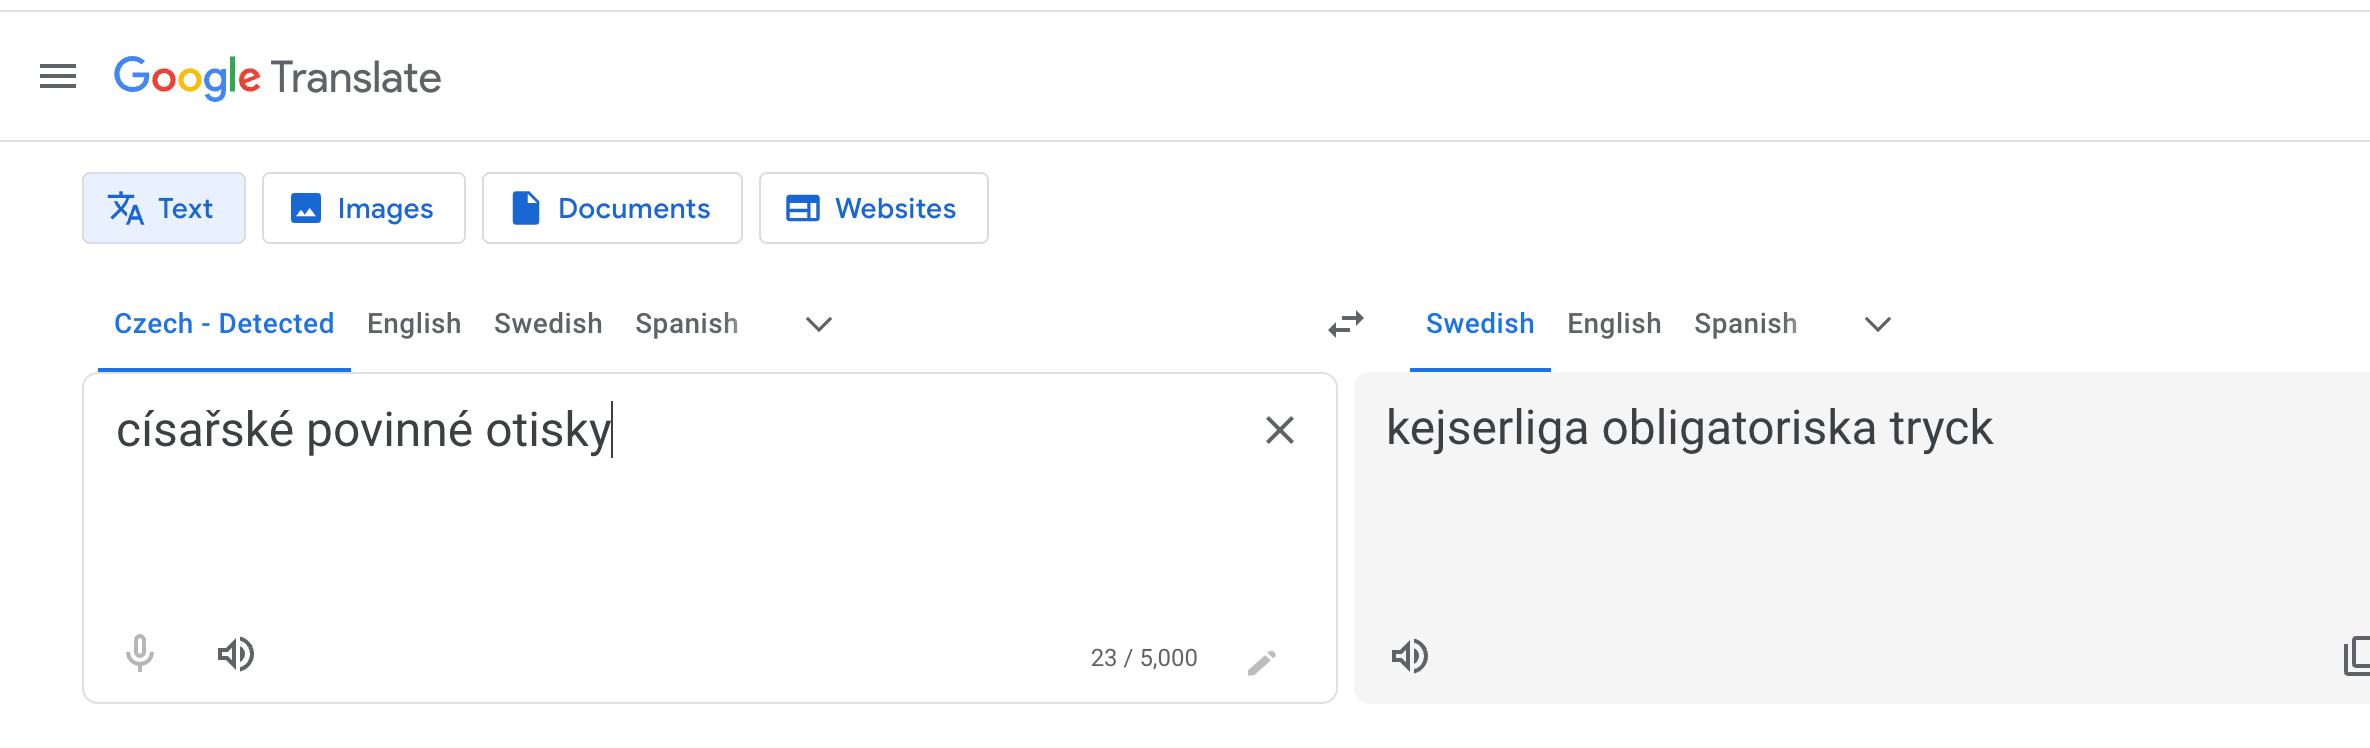Select Spanish as target language

(1745, 324)
